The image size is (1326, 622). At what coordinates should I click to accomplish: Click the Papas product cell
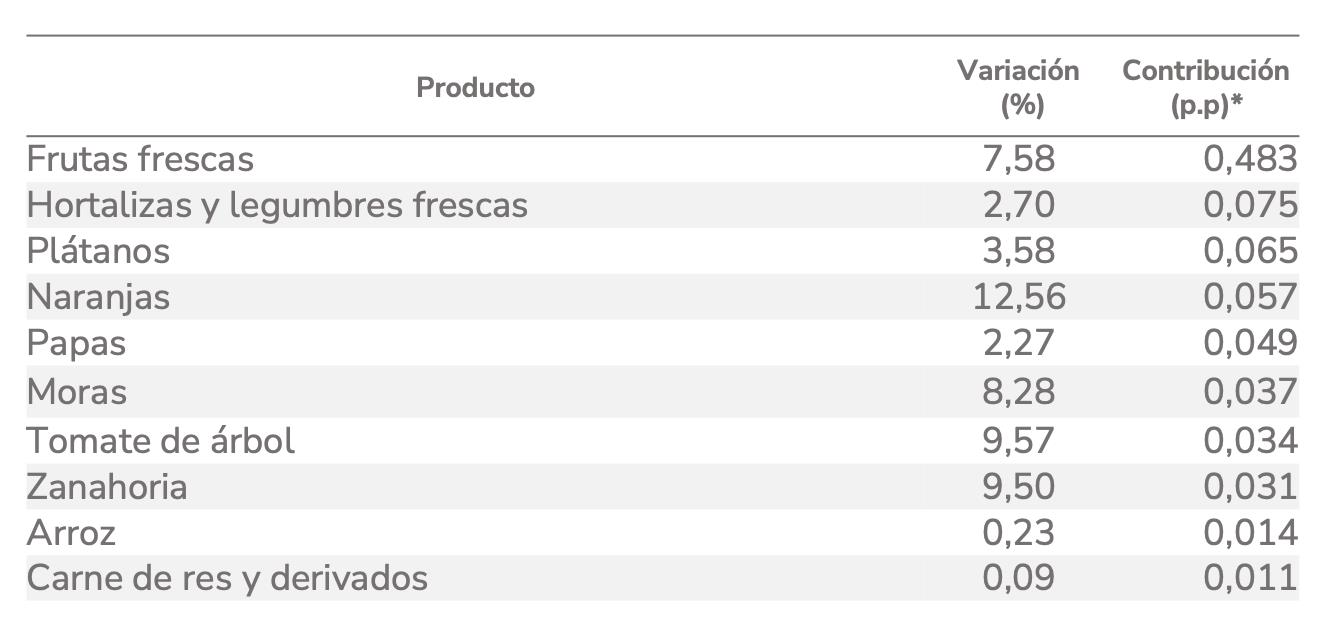pos(76,343)
